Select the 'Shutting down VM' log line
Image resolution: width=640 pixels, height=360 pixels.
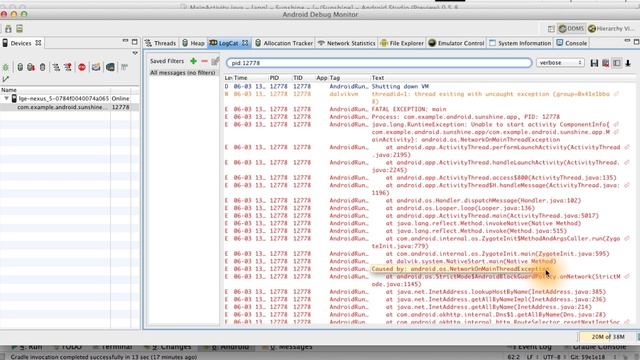pyautogui.click(x=429, y=87)
